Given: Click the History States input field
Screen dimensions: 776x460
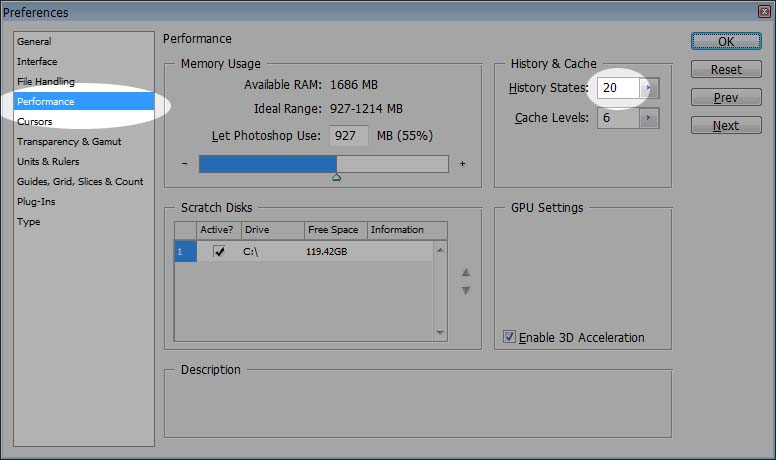Looking at the screenshot, I should click(x=619, y=88).
